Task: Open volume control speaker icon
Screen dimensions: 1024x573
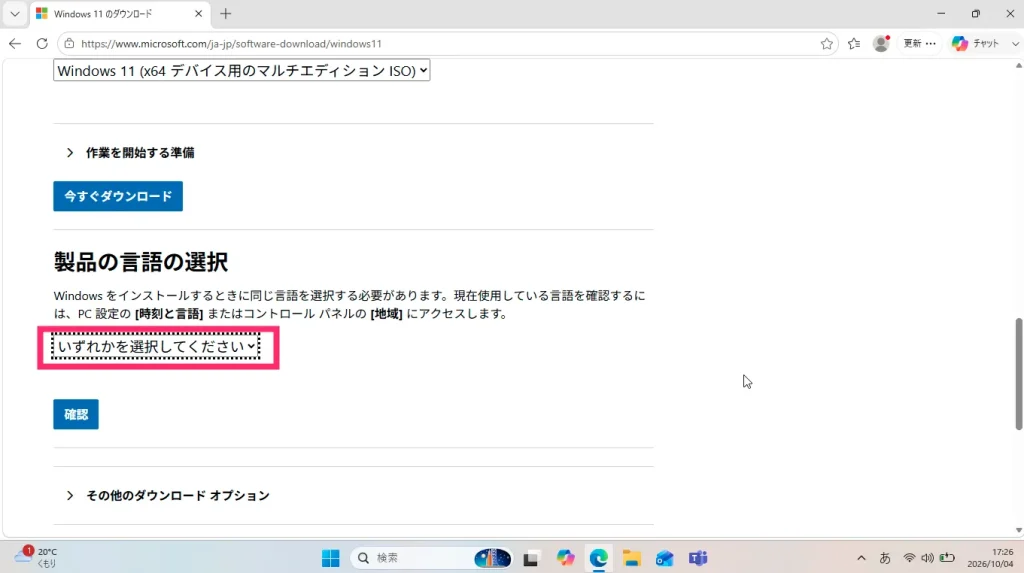Action: [927, 558]
